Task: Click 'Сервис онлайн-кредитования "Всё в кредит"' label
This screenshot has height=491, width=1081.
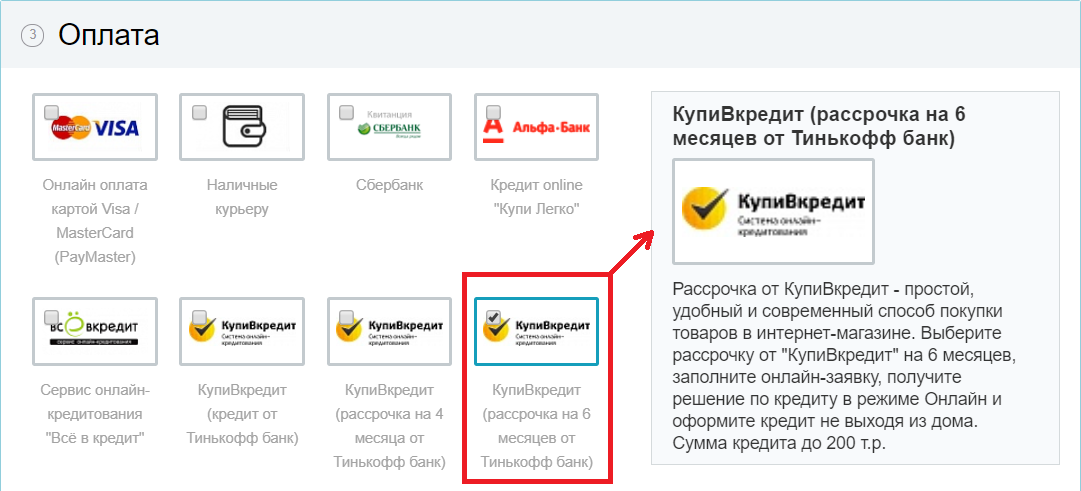Action: [x=95, y=414]
